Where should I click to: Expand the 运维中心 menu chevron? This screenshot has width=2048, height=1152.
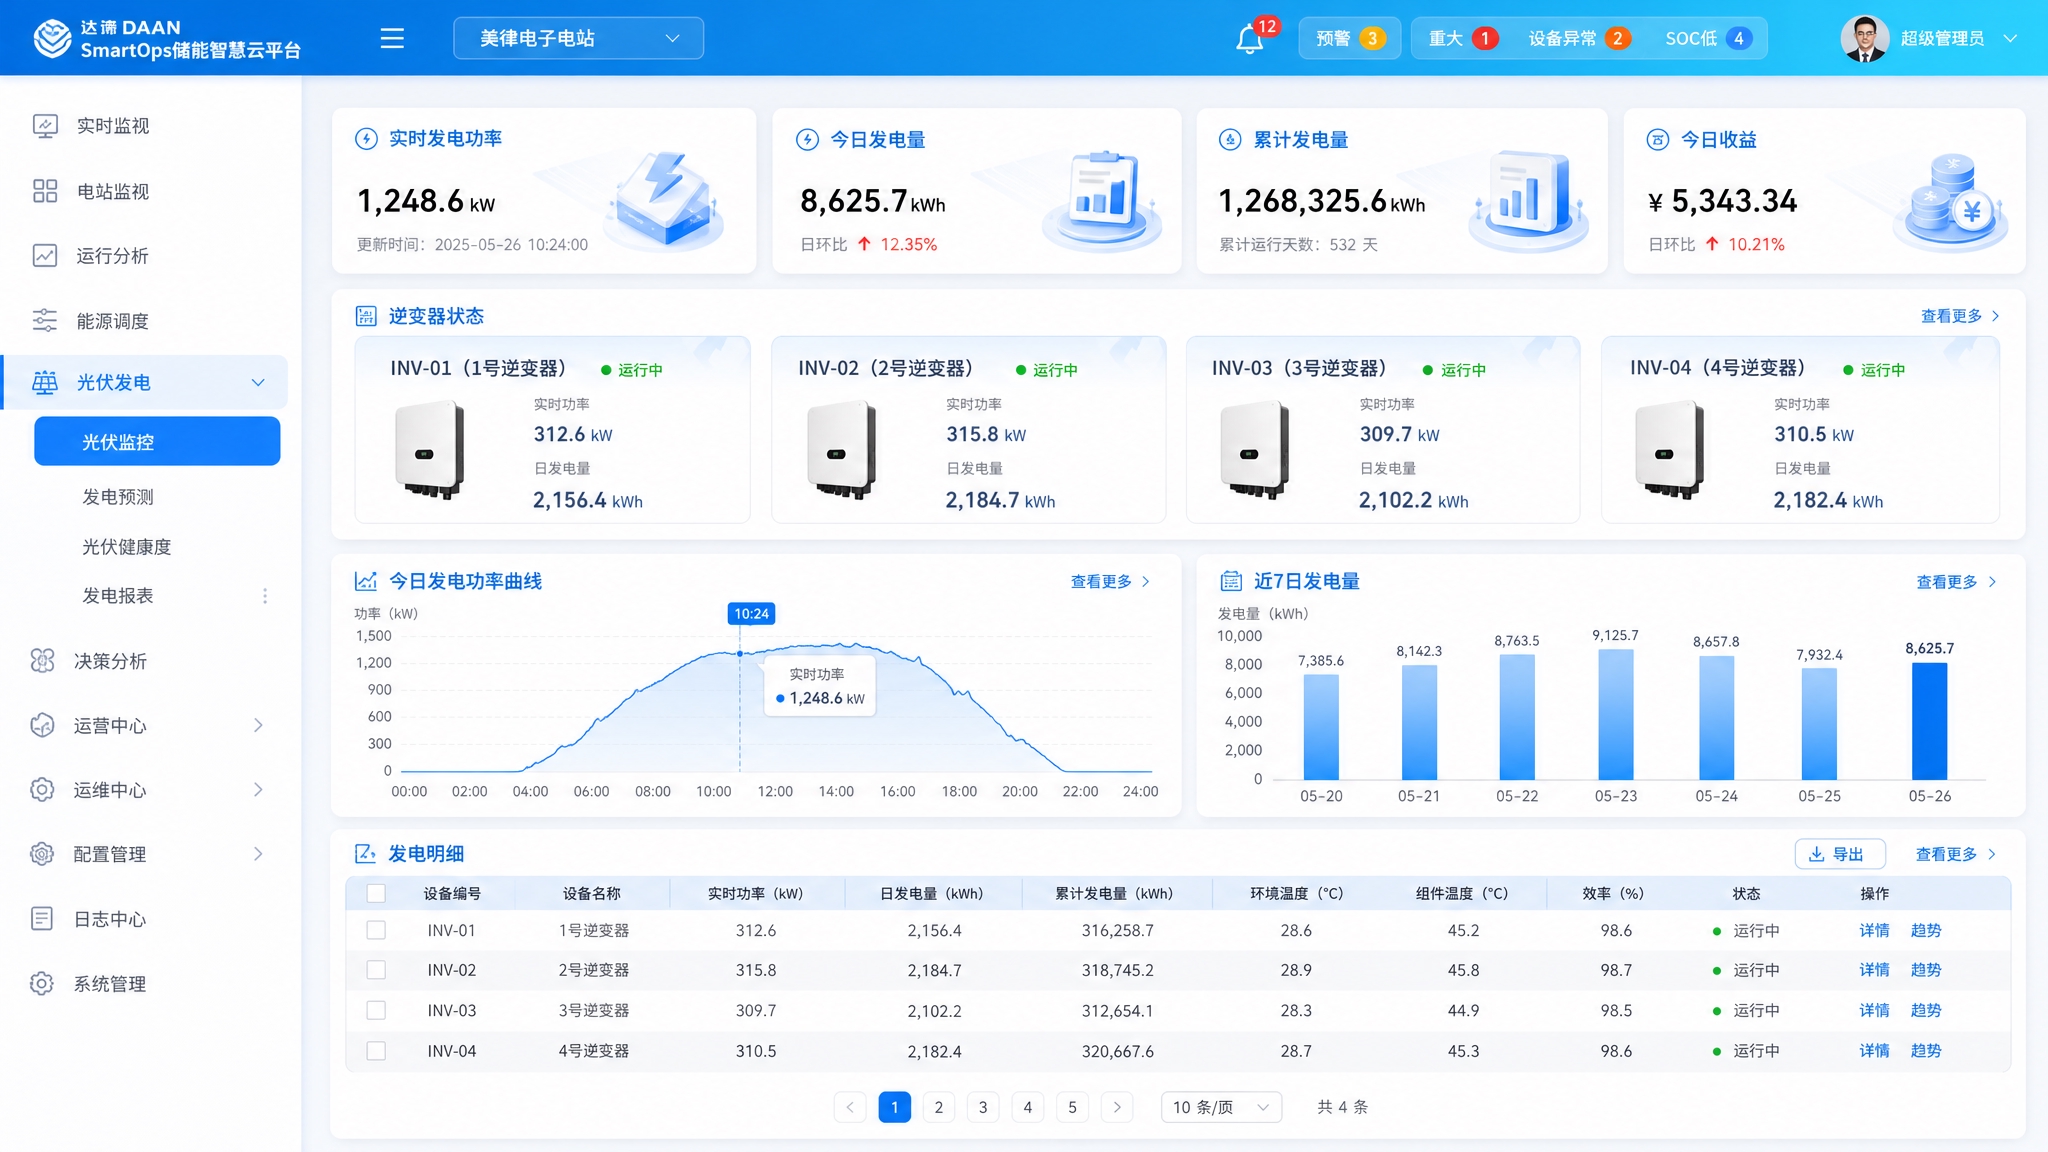pos(258,790)
